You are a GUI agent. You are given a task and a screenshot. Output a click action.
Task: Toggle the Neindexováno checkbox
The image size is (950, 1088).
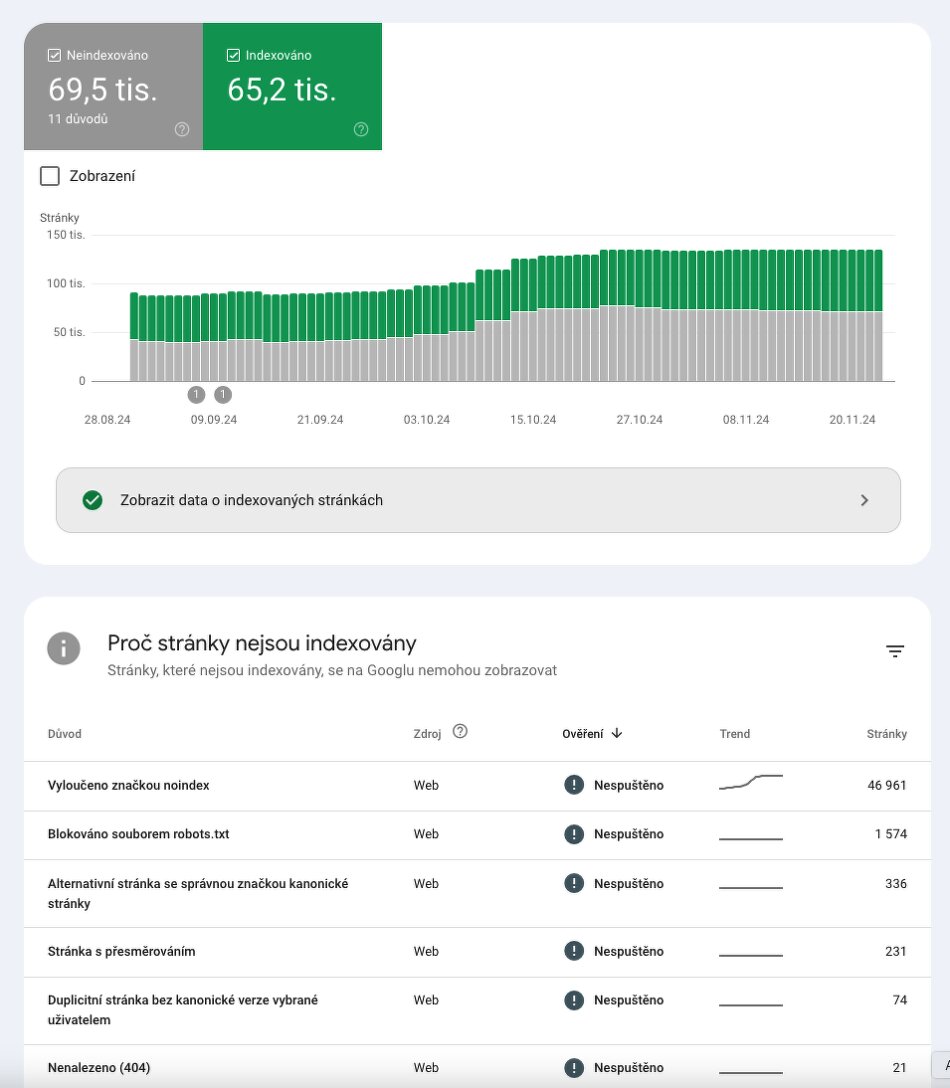point(55,56)
